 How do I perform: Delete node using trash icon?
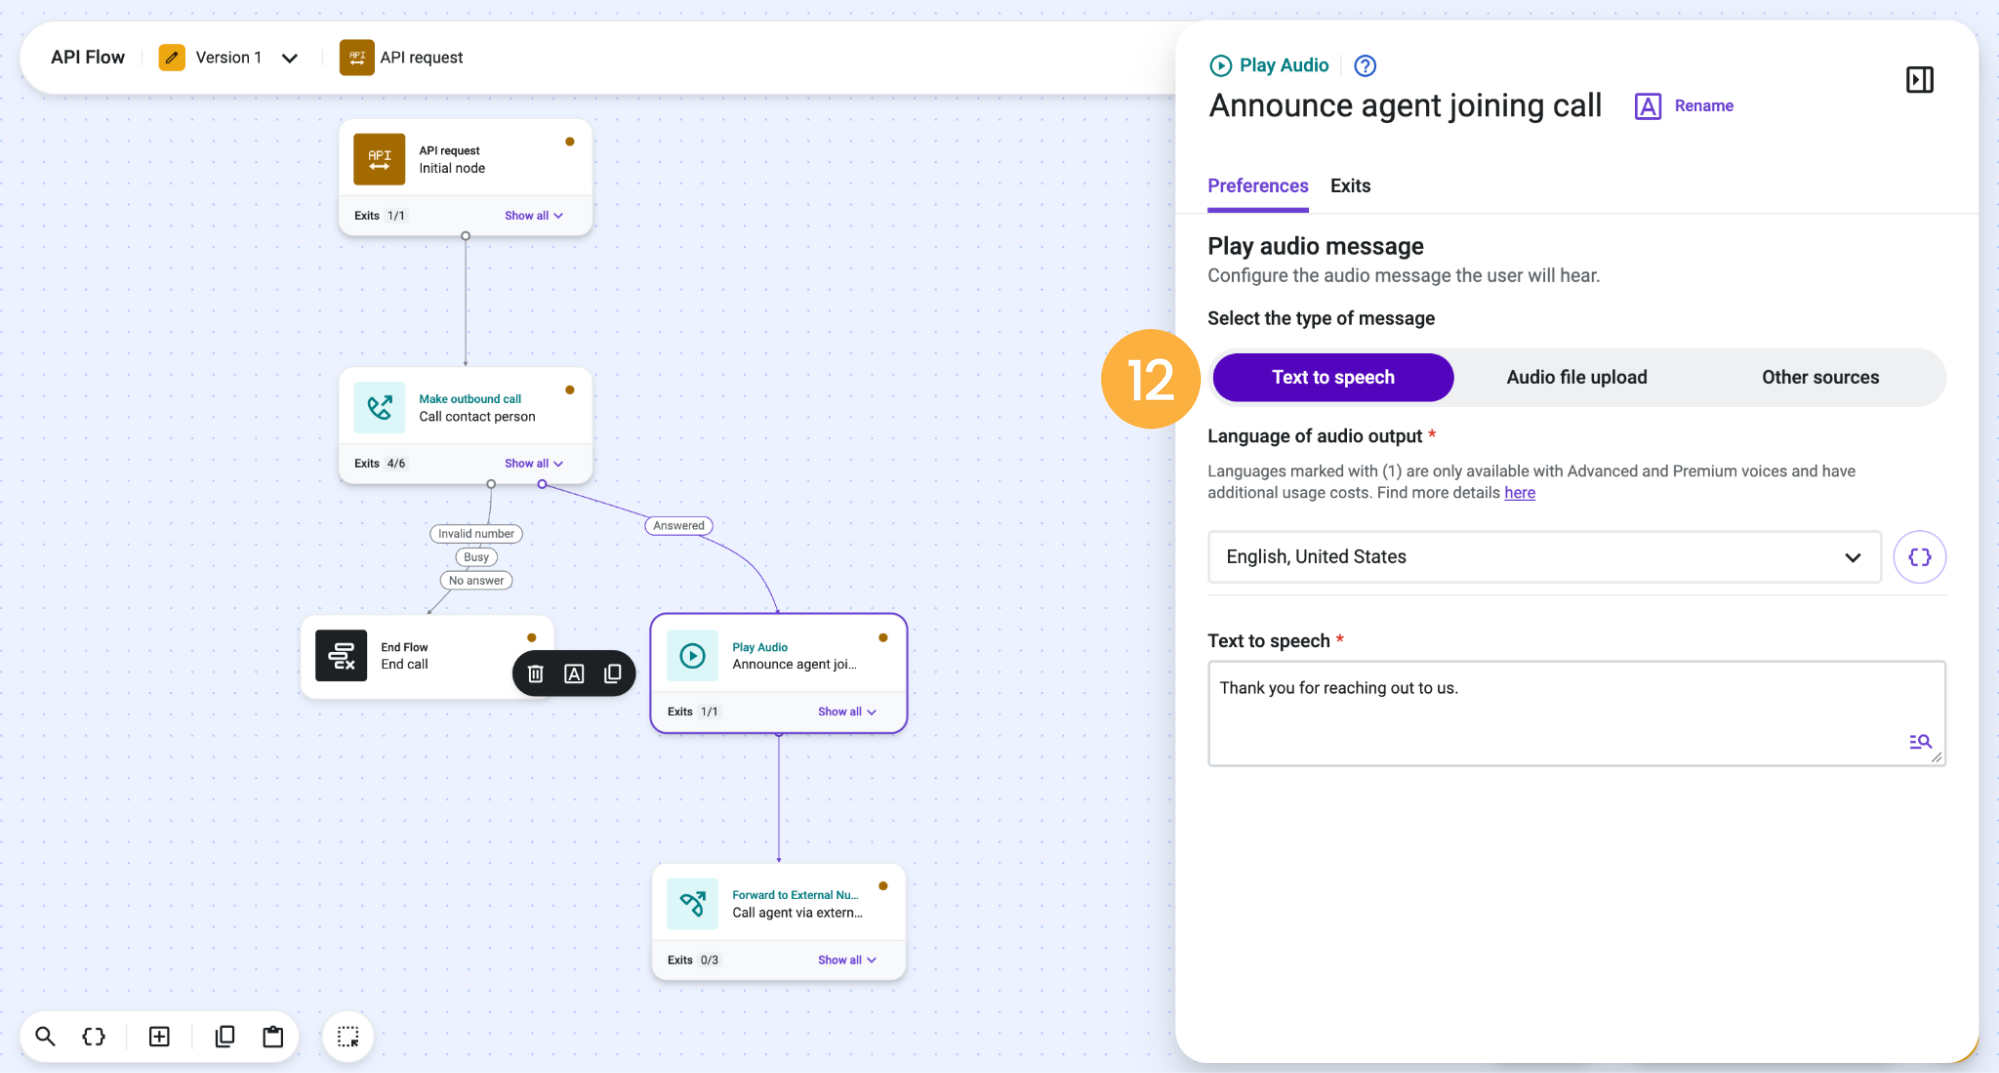click(x=536, y=674)
